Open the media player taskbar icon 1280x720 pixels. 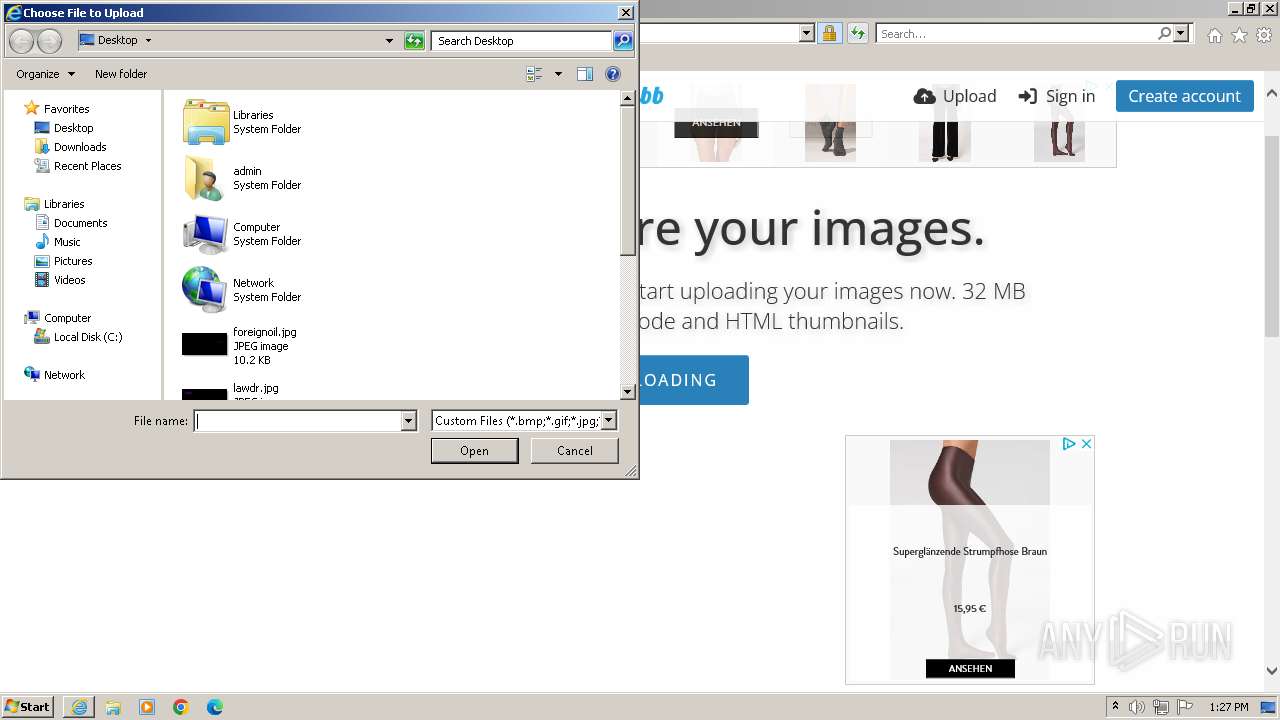pyautogui.click(x=147, y=707)
